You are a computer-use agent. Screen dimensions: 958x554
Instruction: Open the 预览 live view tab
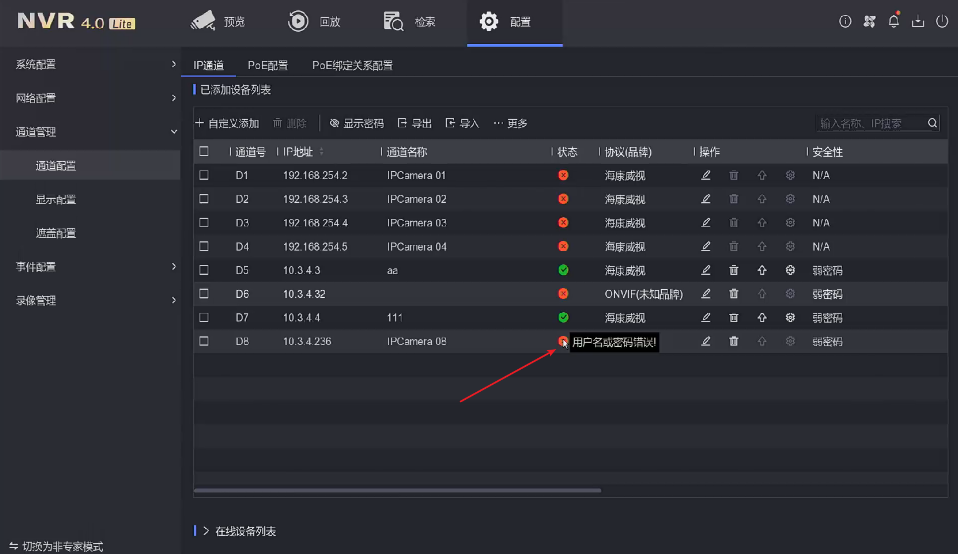click(x=218, y=22)
